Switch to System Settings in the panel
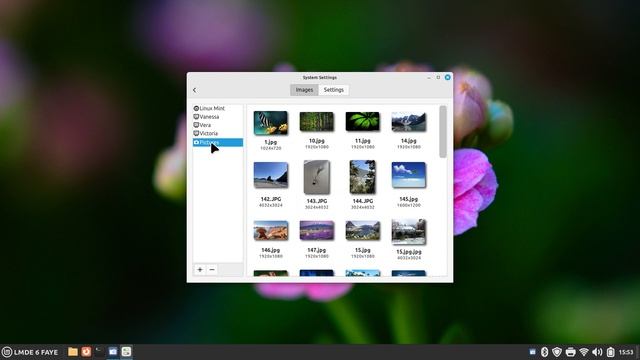This screenshot has width=640, height=360. (126, 351)
